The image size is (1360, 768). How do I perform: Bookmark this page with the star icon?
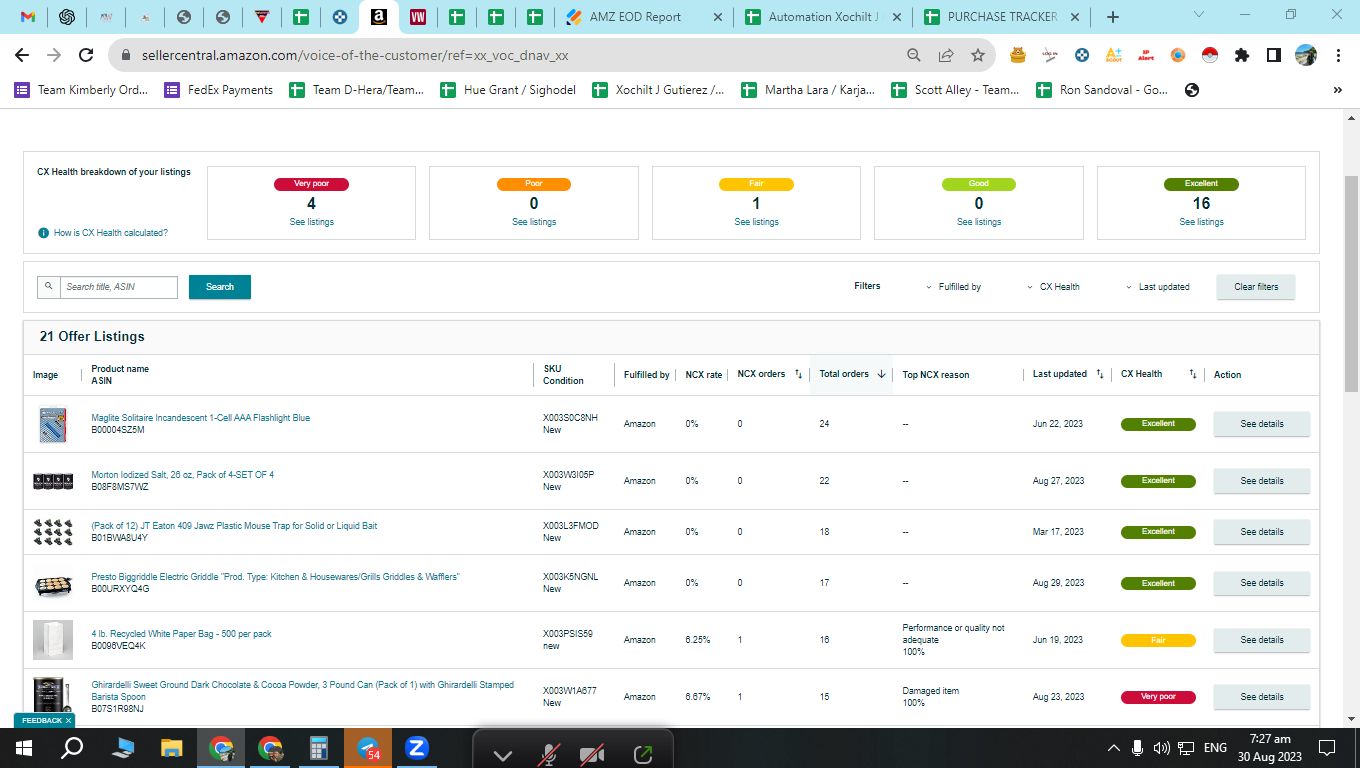point(978,56)
